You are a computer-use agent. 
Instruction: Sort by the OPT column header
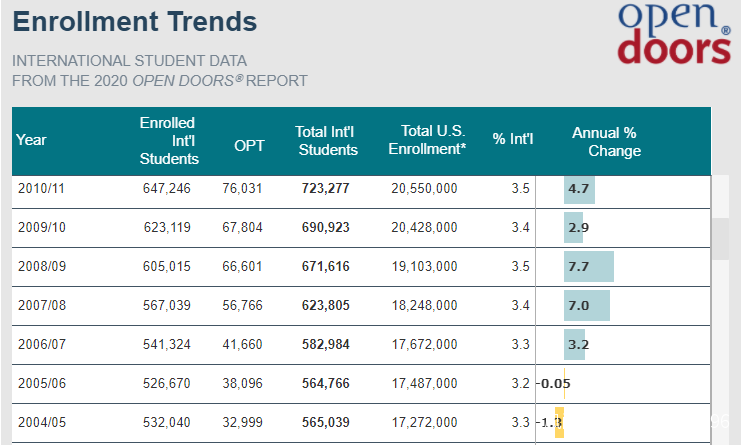(x=249, y=145)
